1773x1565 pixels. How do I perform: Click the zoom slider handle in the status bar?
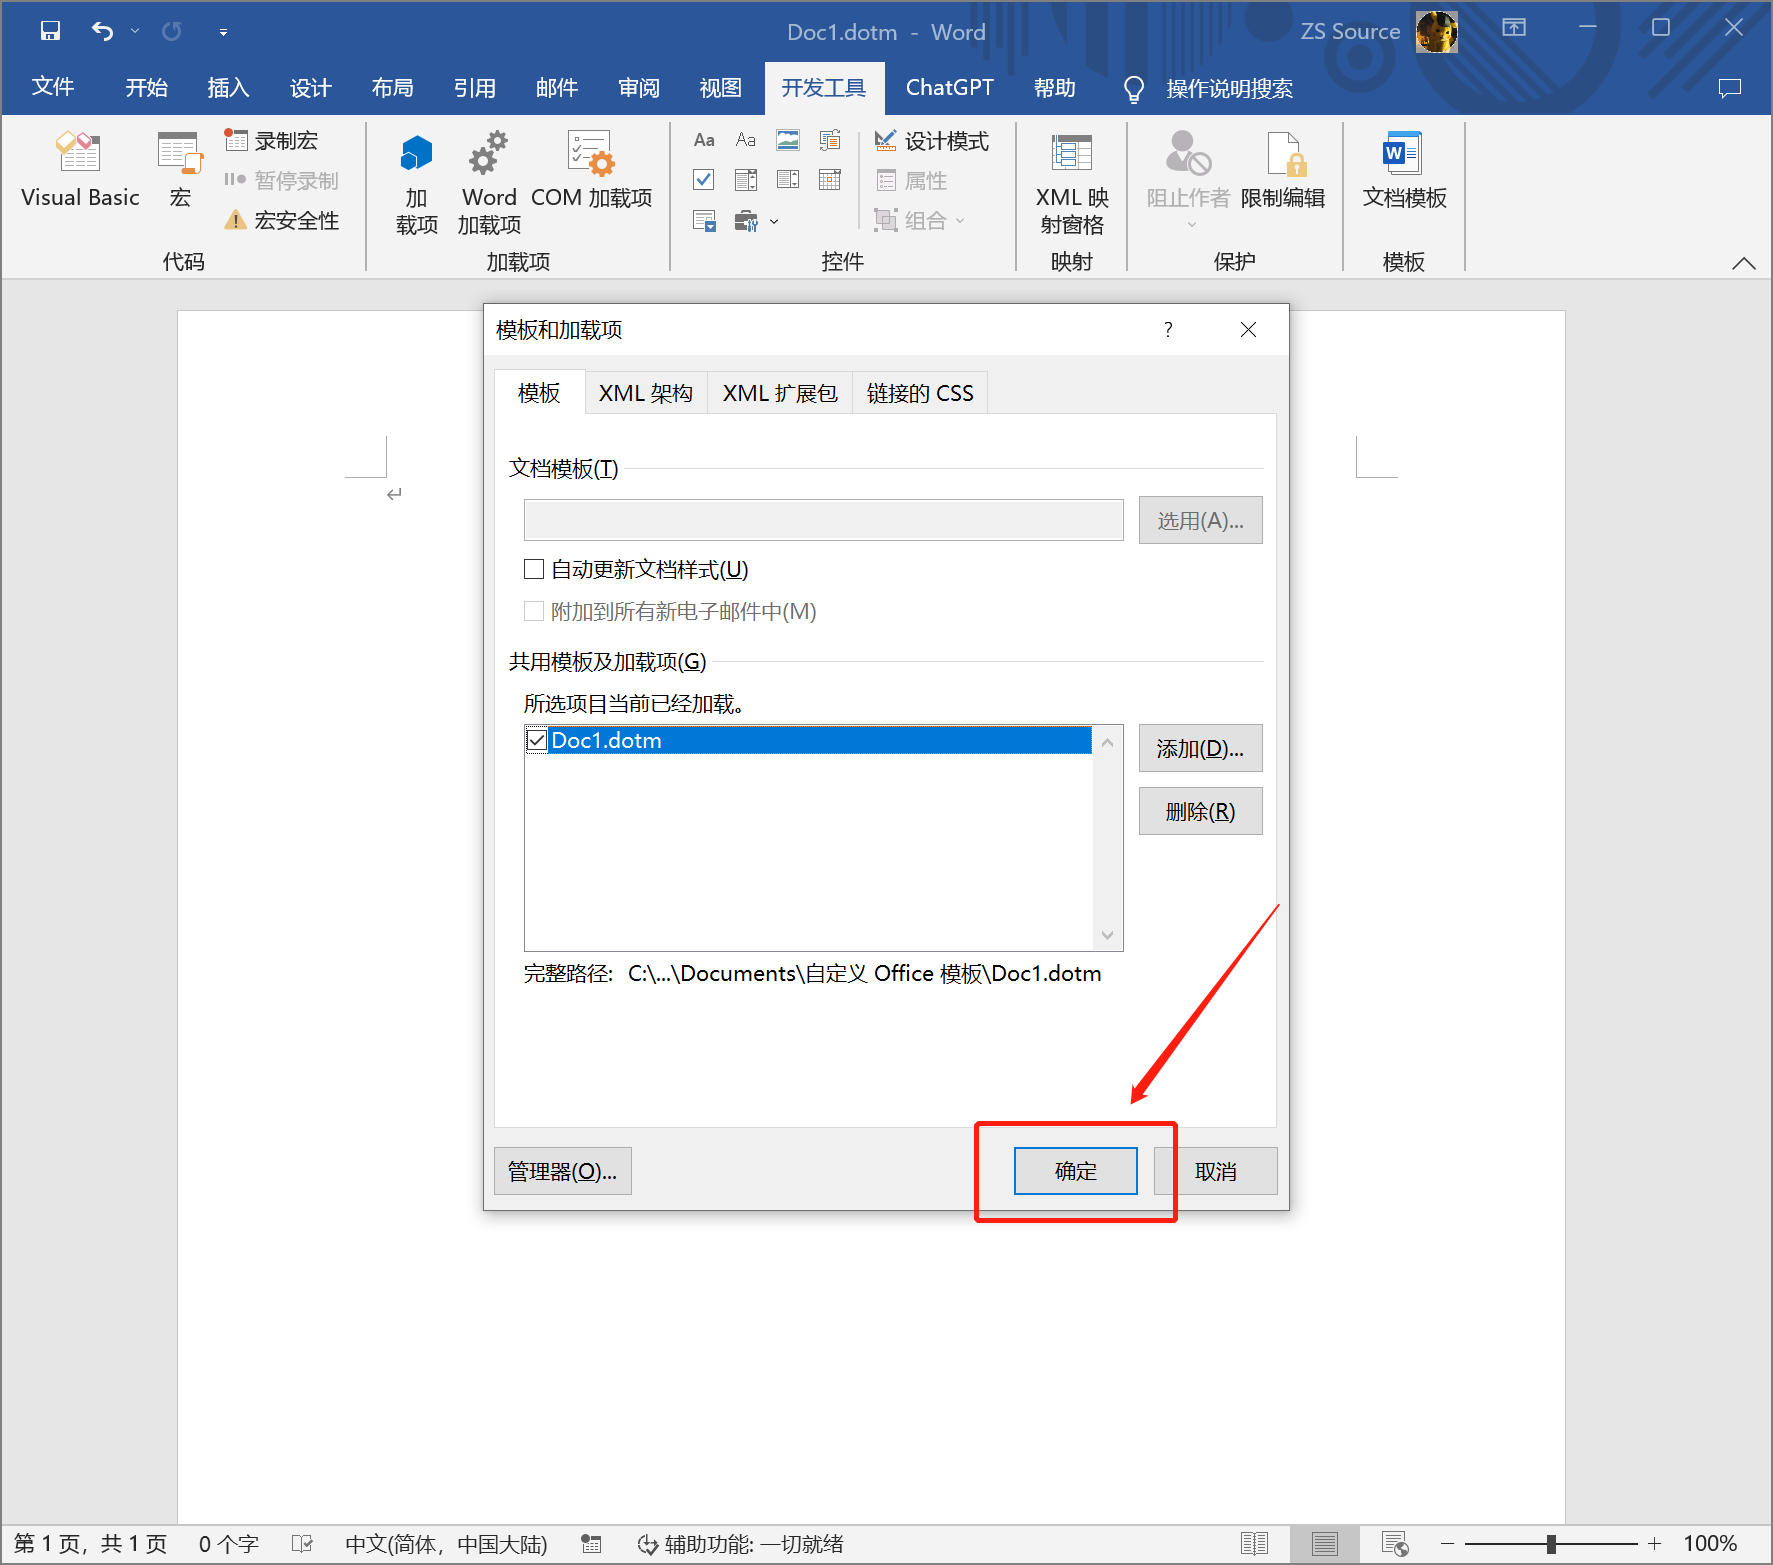click(x=1551, y=1544)
